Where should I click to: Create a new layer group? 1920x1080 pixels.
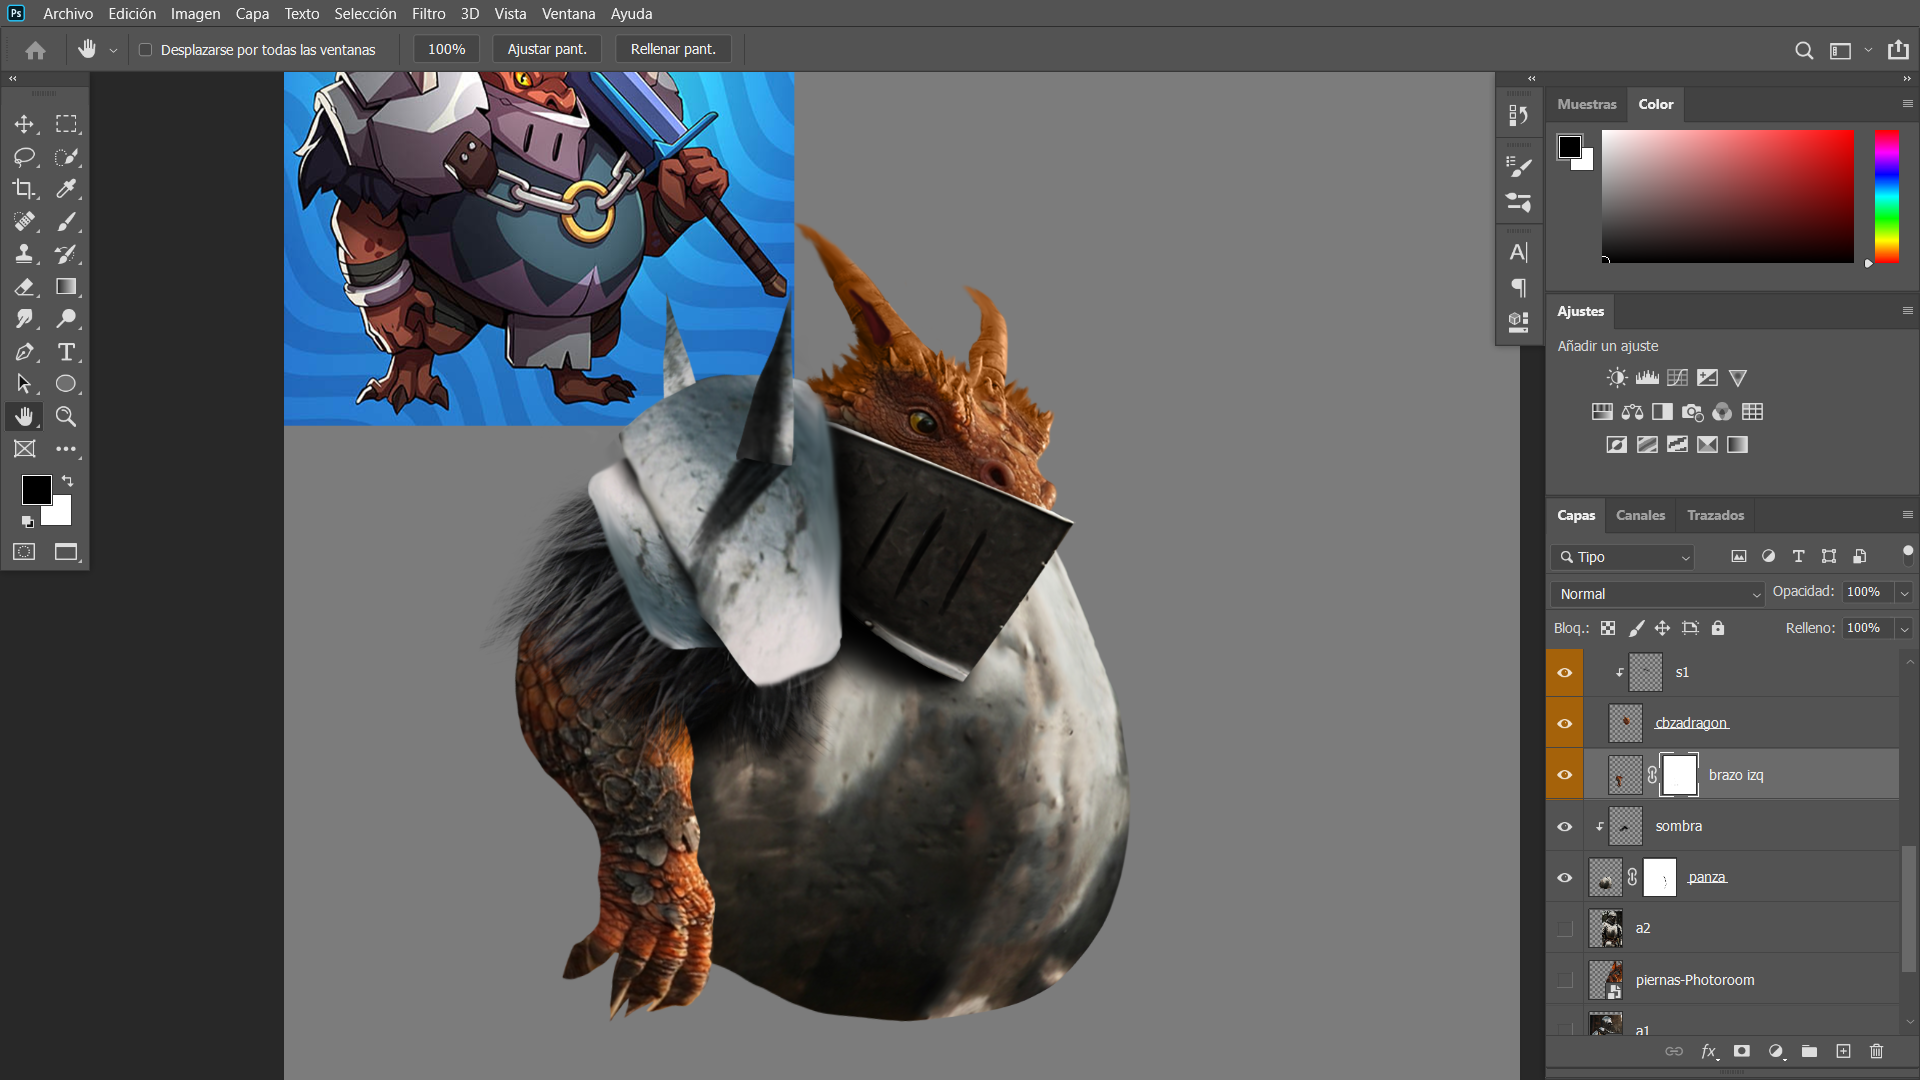[1809, 1051]
